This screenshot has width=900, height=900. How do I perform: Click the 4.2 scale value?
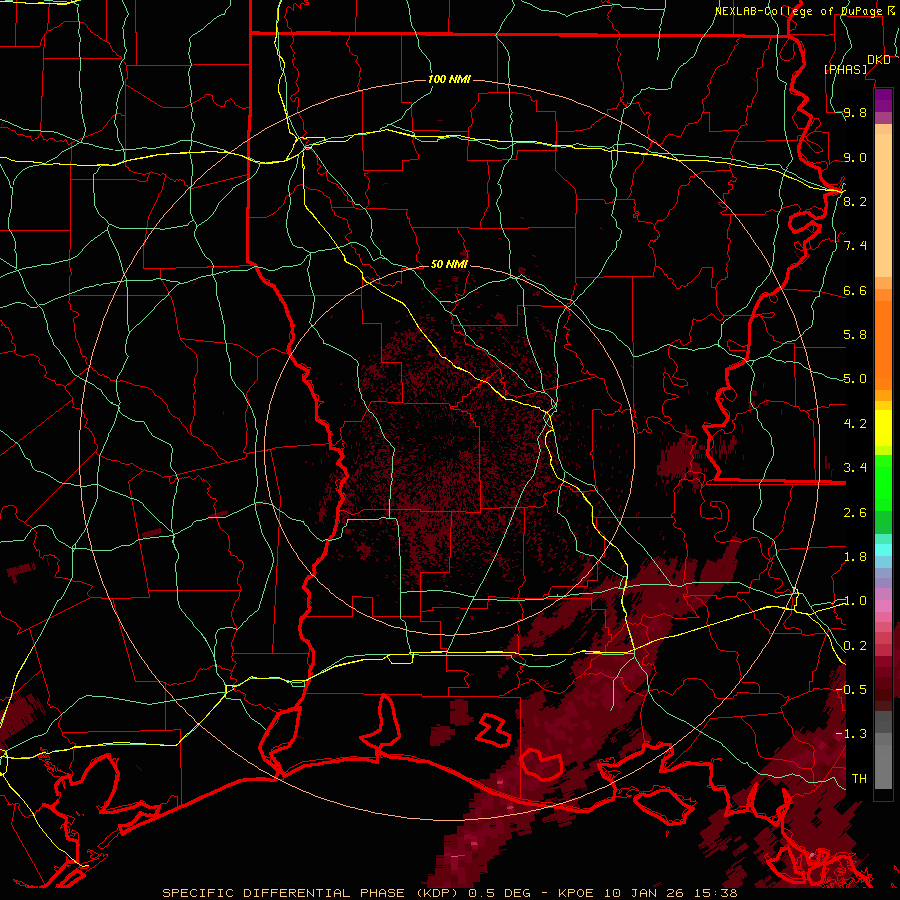[x=855, y=424]
